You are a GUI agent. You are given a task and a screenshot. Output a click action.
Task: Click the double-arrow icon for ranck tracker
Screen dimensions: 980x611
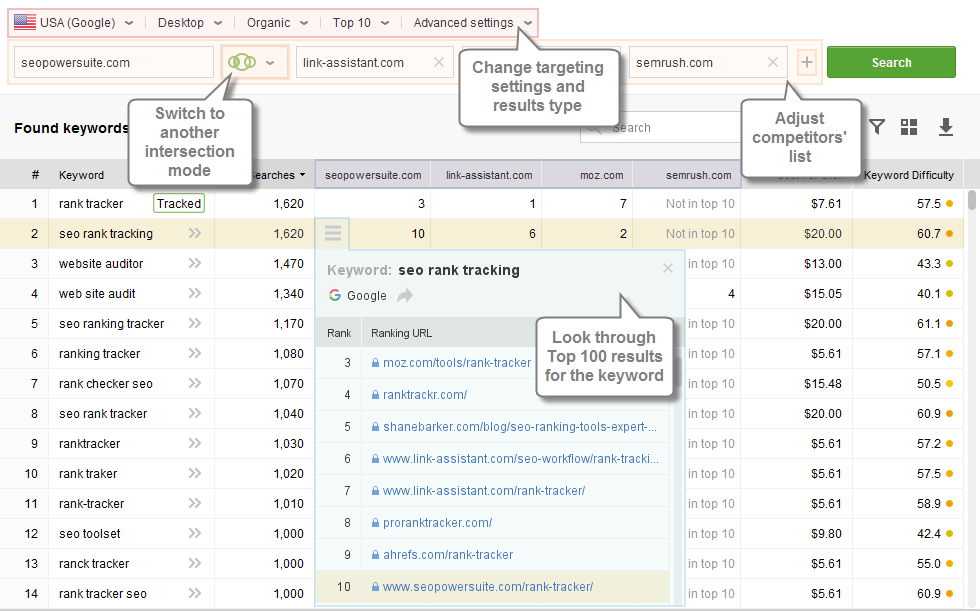coord(195,563)
